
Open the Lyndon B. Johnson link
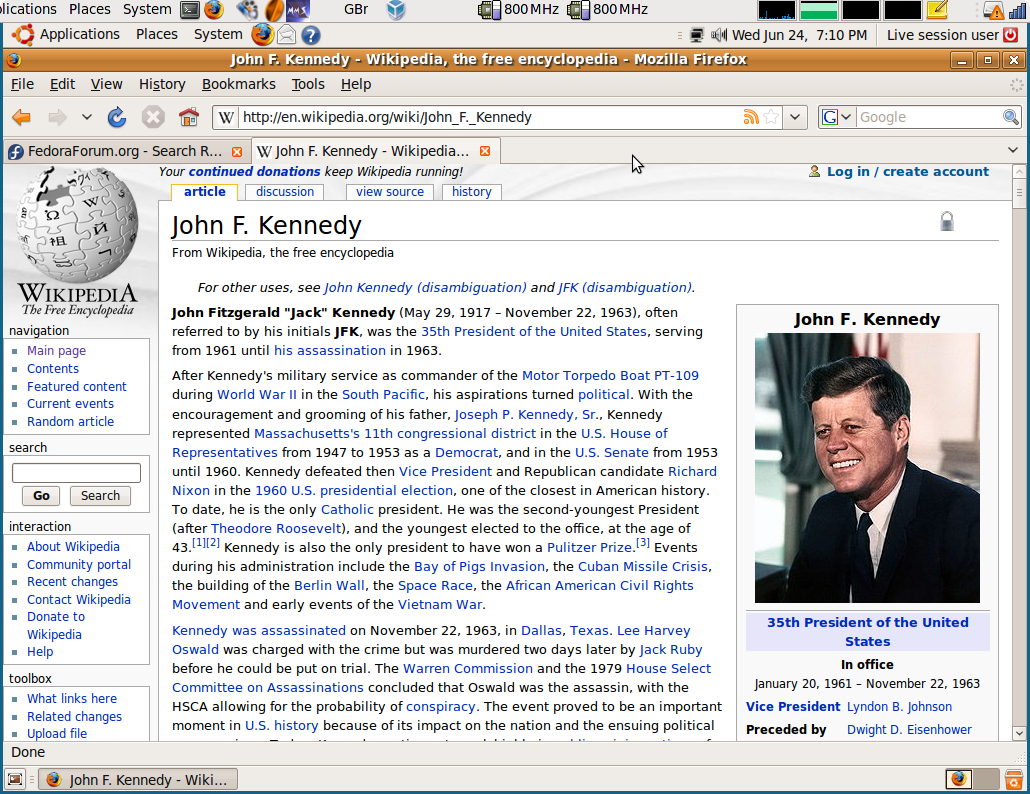click(899, 707)
